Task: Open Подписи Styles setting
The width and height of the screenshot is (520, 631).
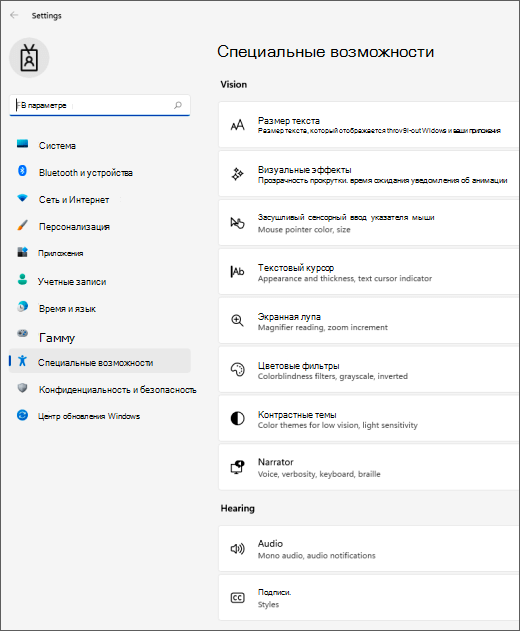Action: (368, 598)
